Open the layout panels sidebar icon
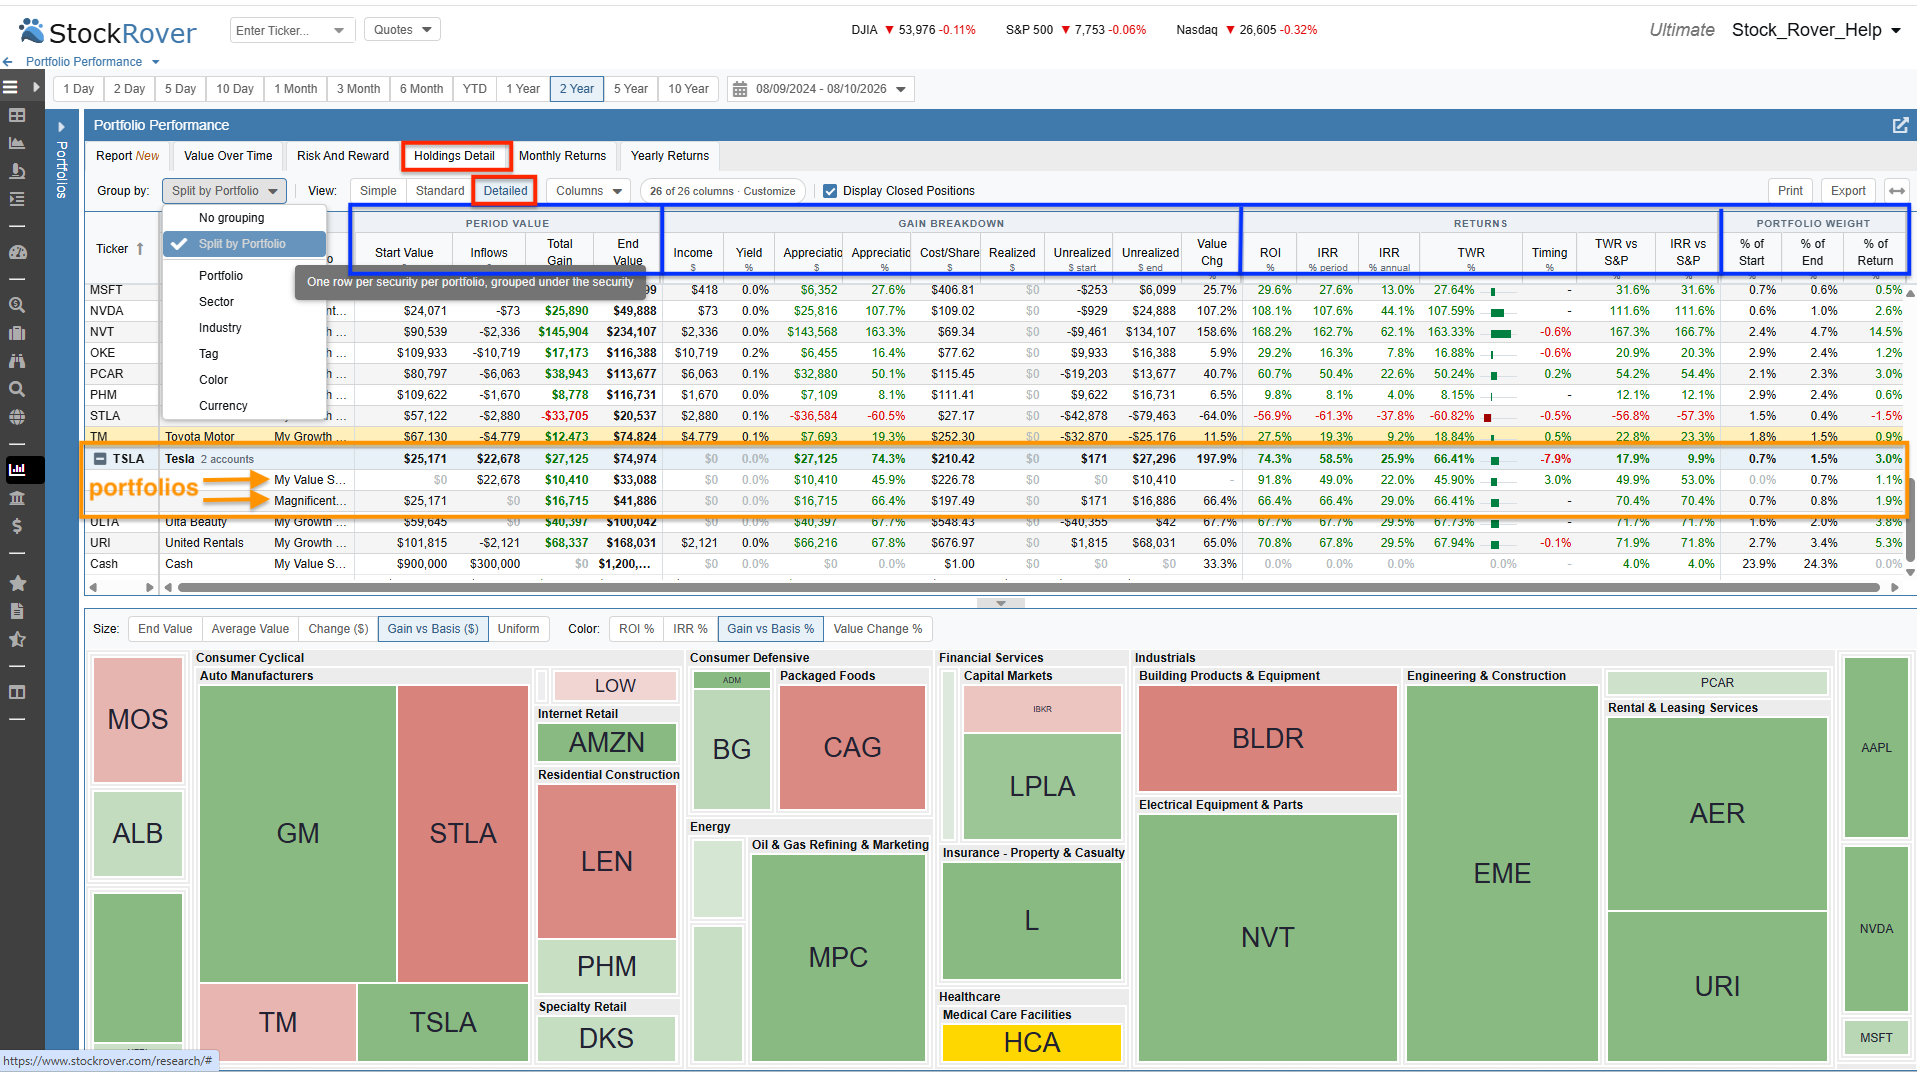 pyautogui.click(x=17, y=692)
